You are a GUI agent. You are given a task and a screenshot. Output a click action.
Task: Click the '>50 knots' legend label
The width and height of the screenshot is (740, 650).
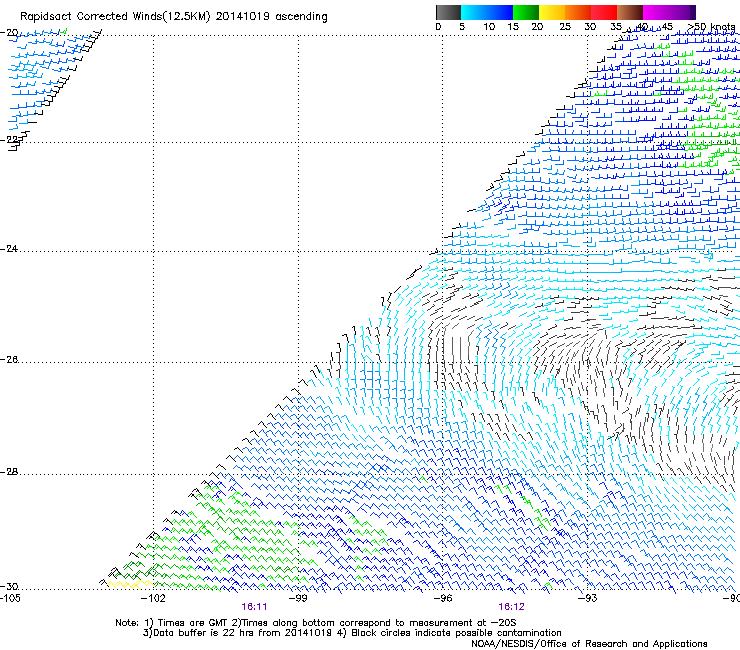tap(711, 27)
